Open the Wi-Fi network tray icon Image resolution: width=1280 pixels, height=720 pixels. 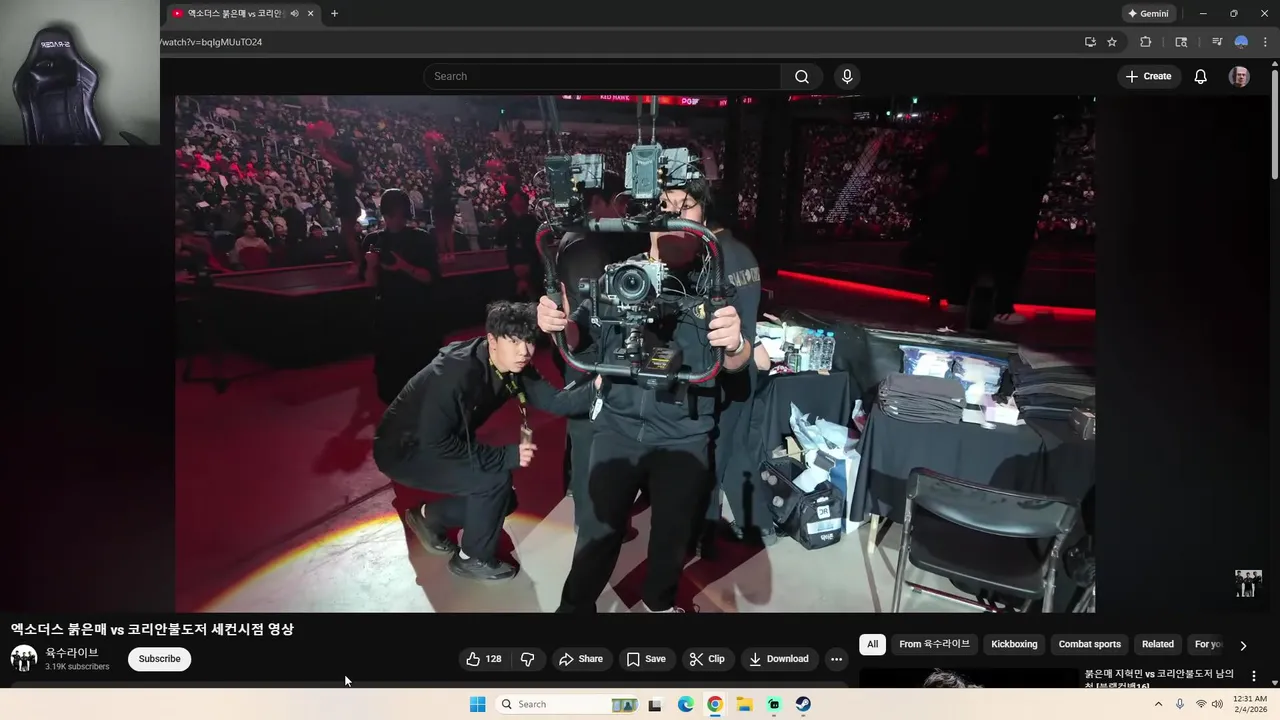tap(1201, 704)
